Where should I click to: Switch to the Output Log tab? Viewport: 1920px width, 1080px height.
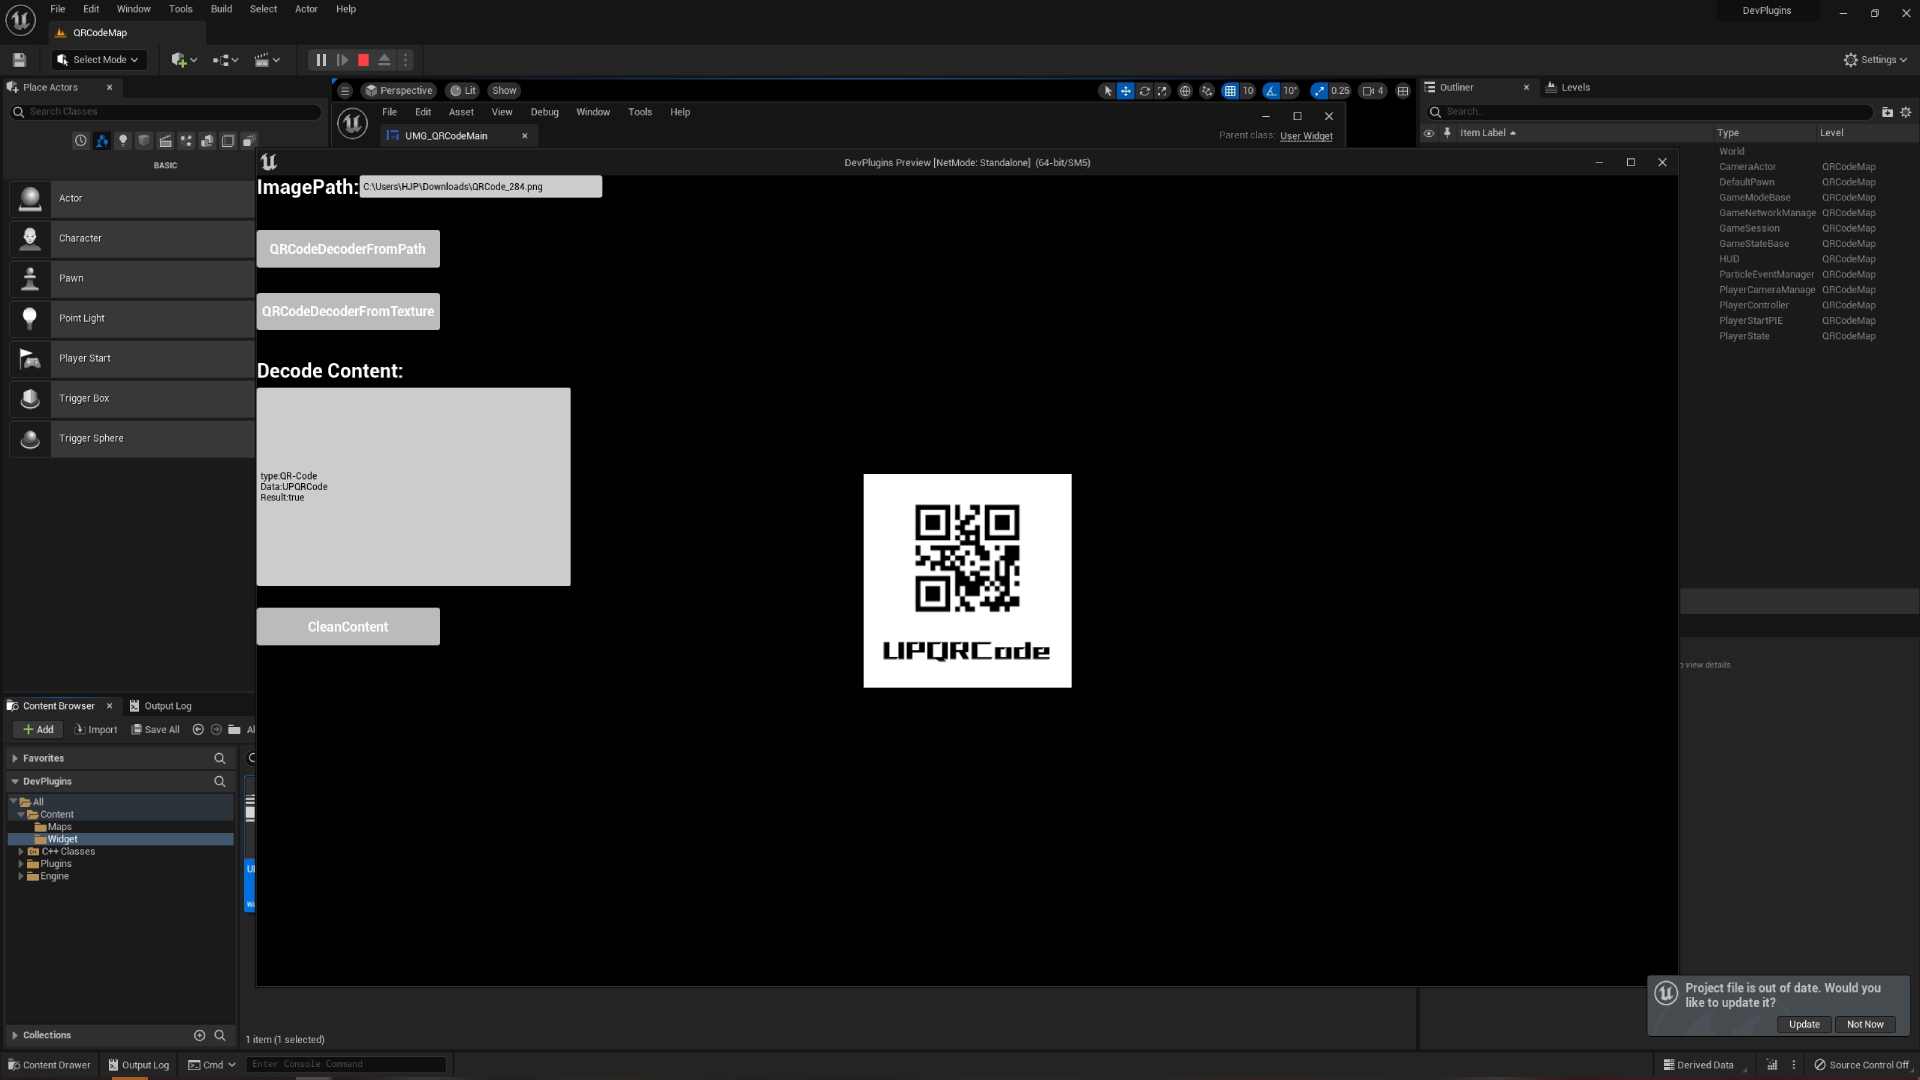(x=170, y=706)
